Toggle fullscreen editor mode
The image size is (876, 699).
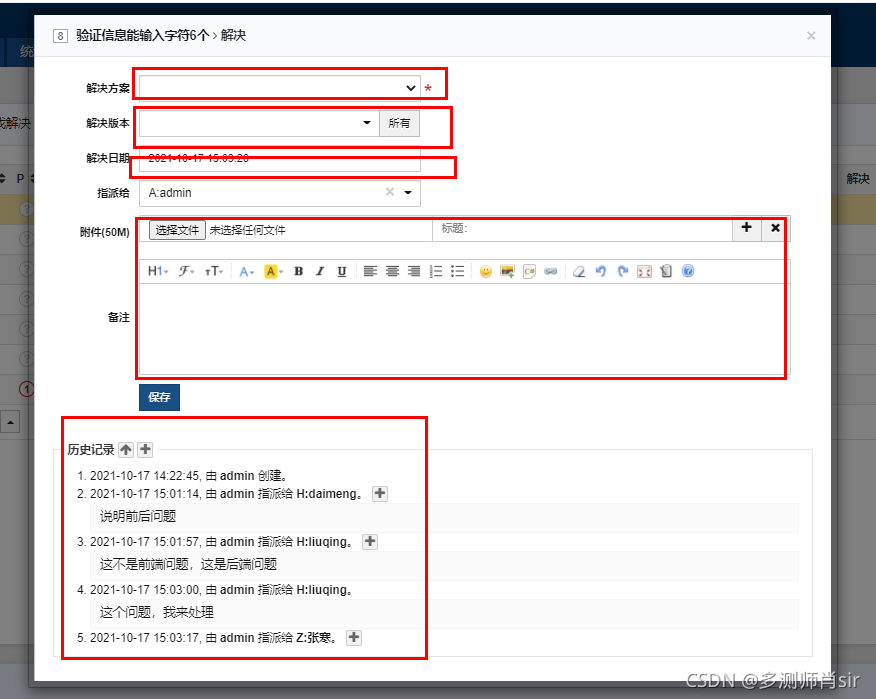[645, 272]
